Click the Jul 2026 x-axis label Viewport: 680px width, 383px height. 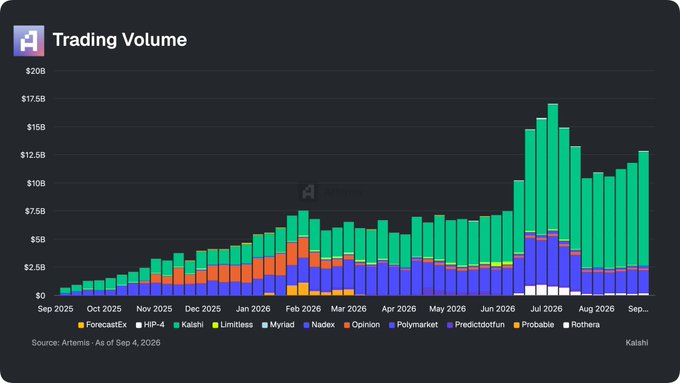coord(546,309)
